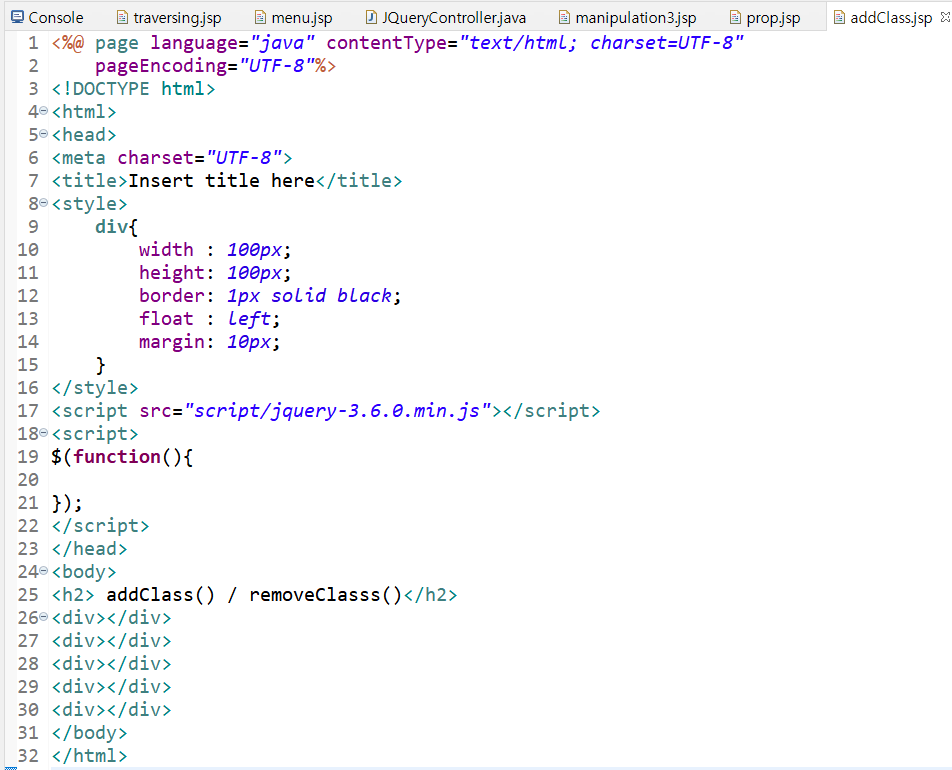Click the closing </style> tag
Viewport: 952px width, 770px height.
[x=95, y=387]
